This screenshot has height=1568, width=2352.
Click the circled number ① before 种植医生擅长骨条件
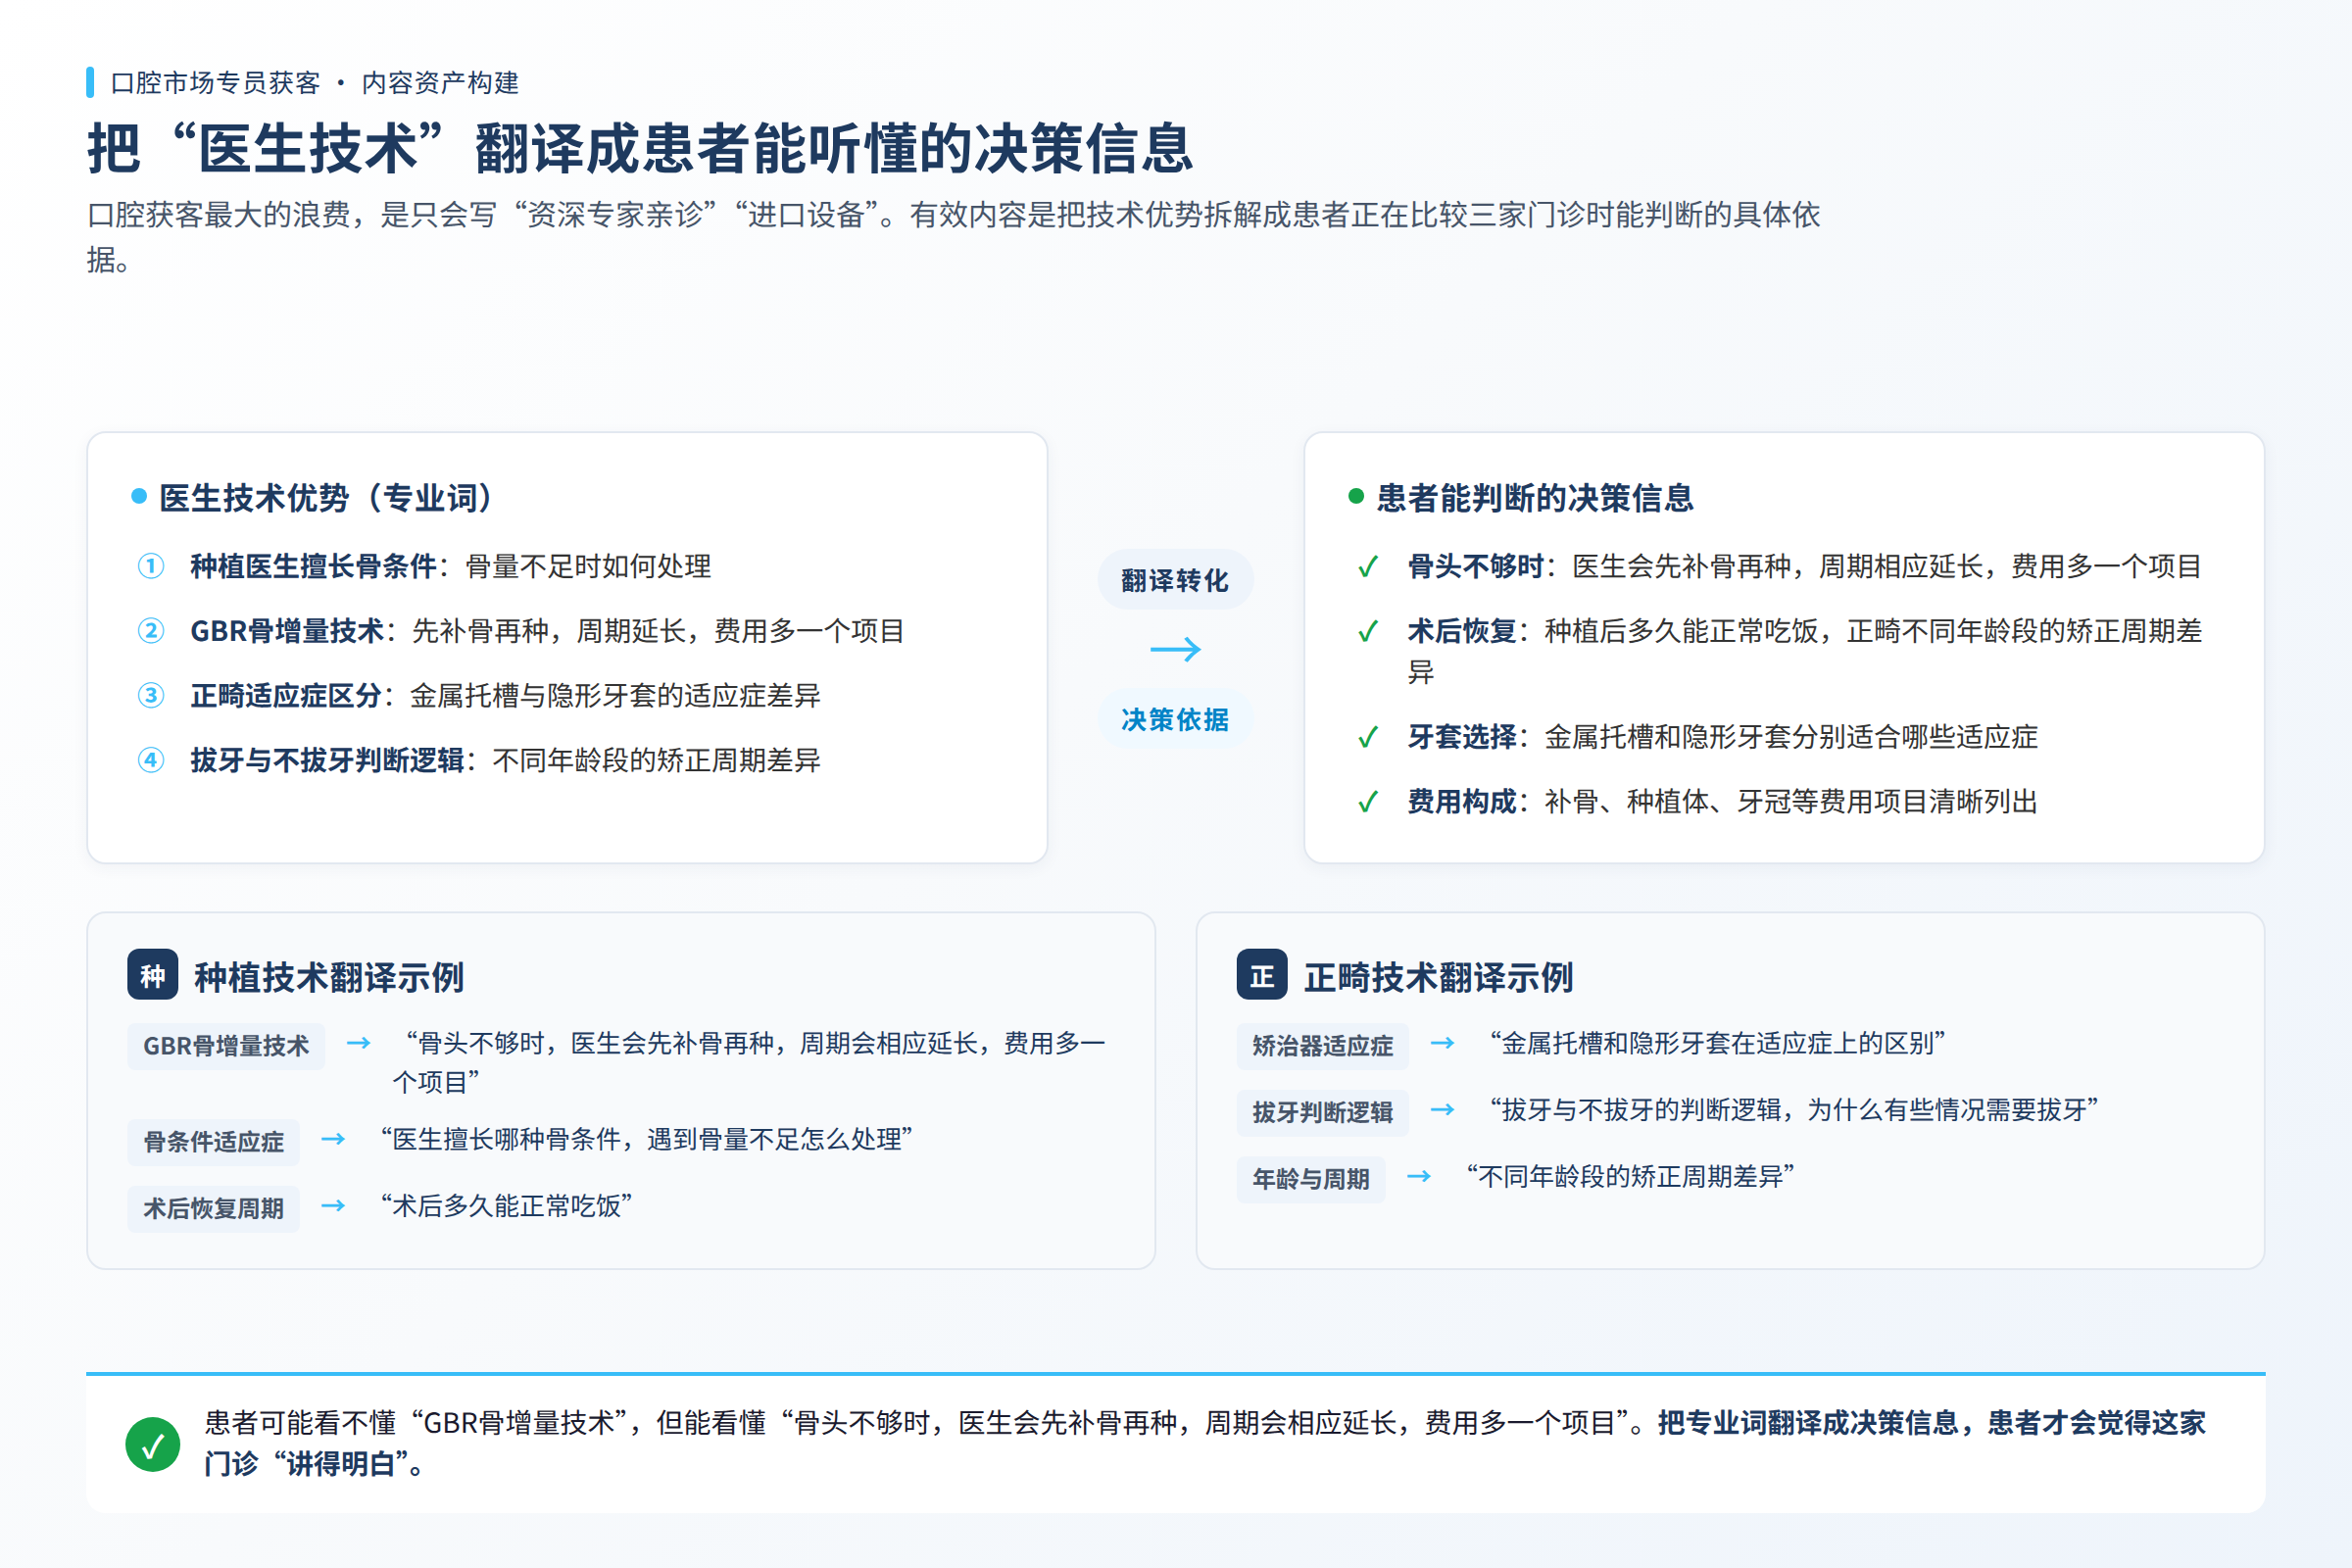pyautogui.click(x=151, y=567)
